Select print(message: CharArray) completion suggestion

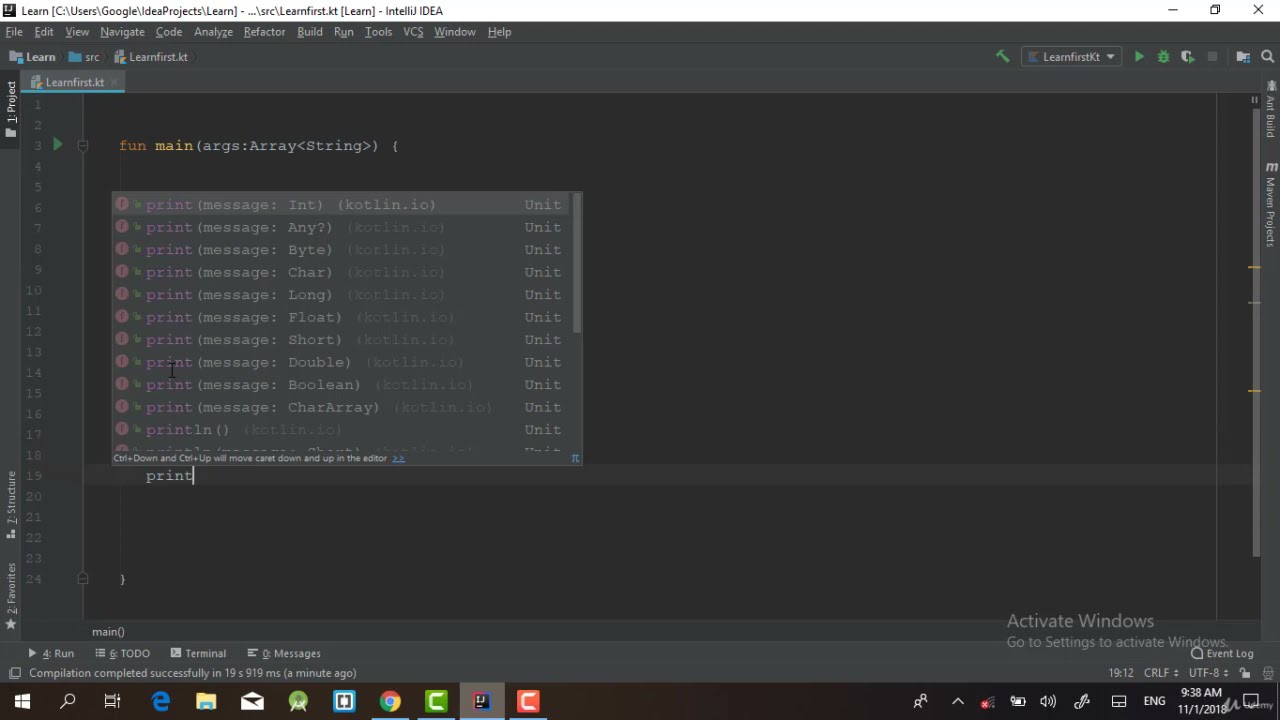pyautogui.click(x=341, y=407)
